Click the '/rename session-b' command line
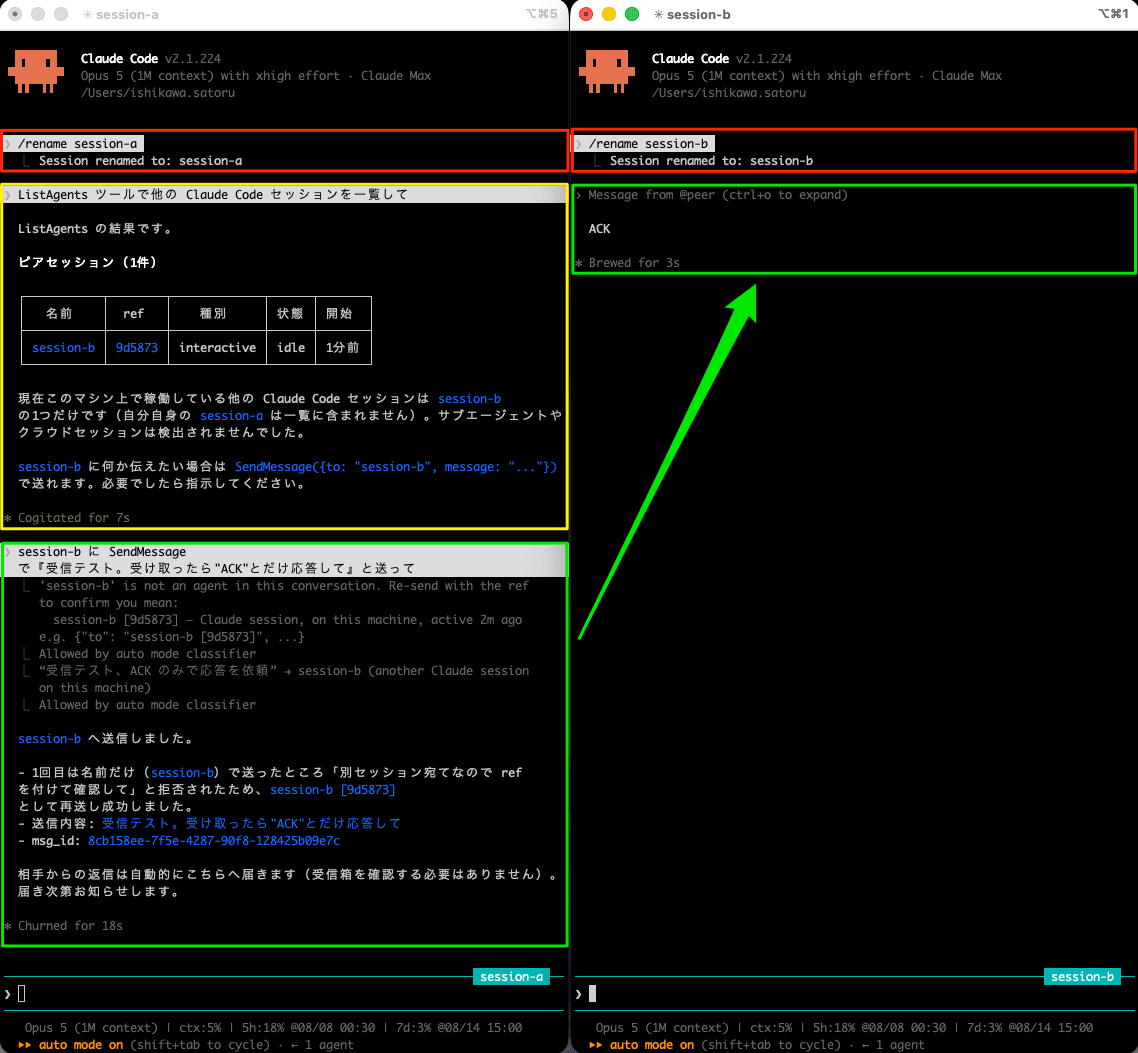The width and height of the screenshot is (1138, 1053). [x=648, y=144]
